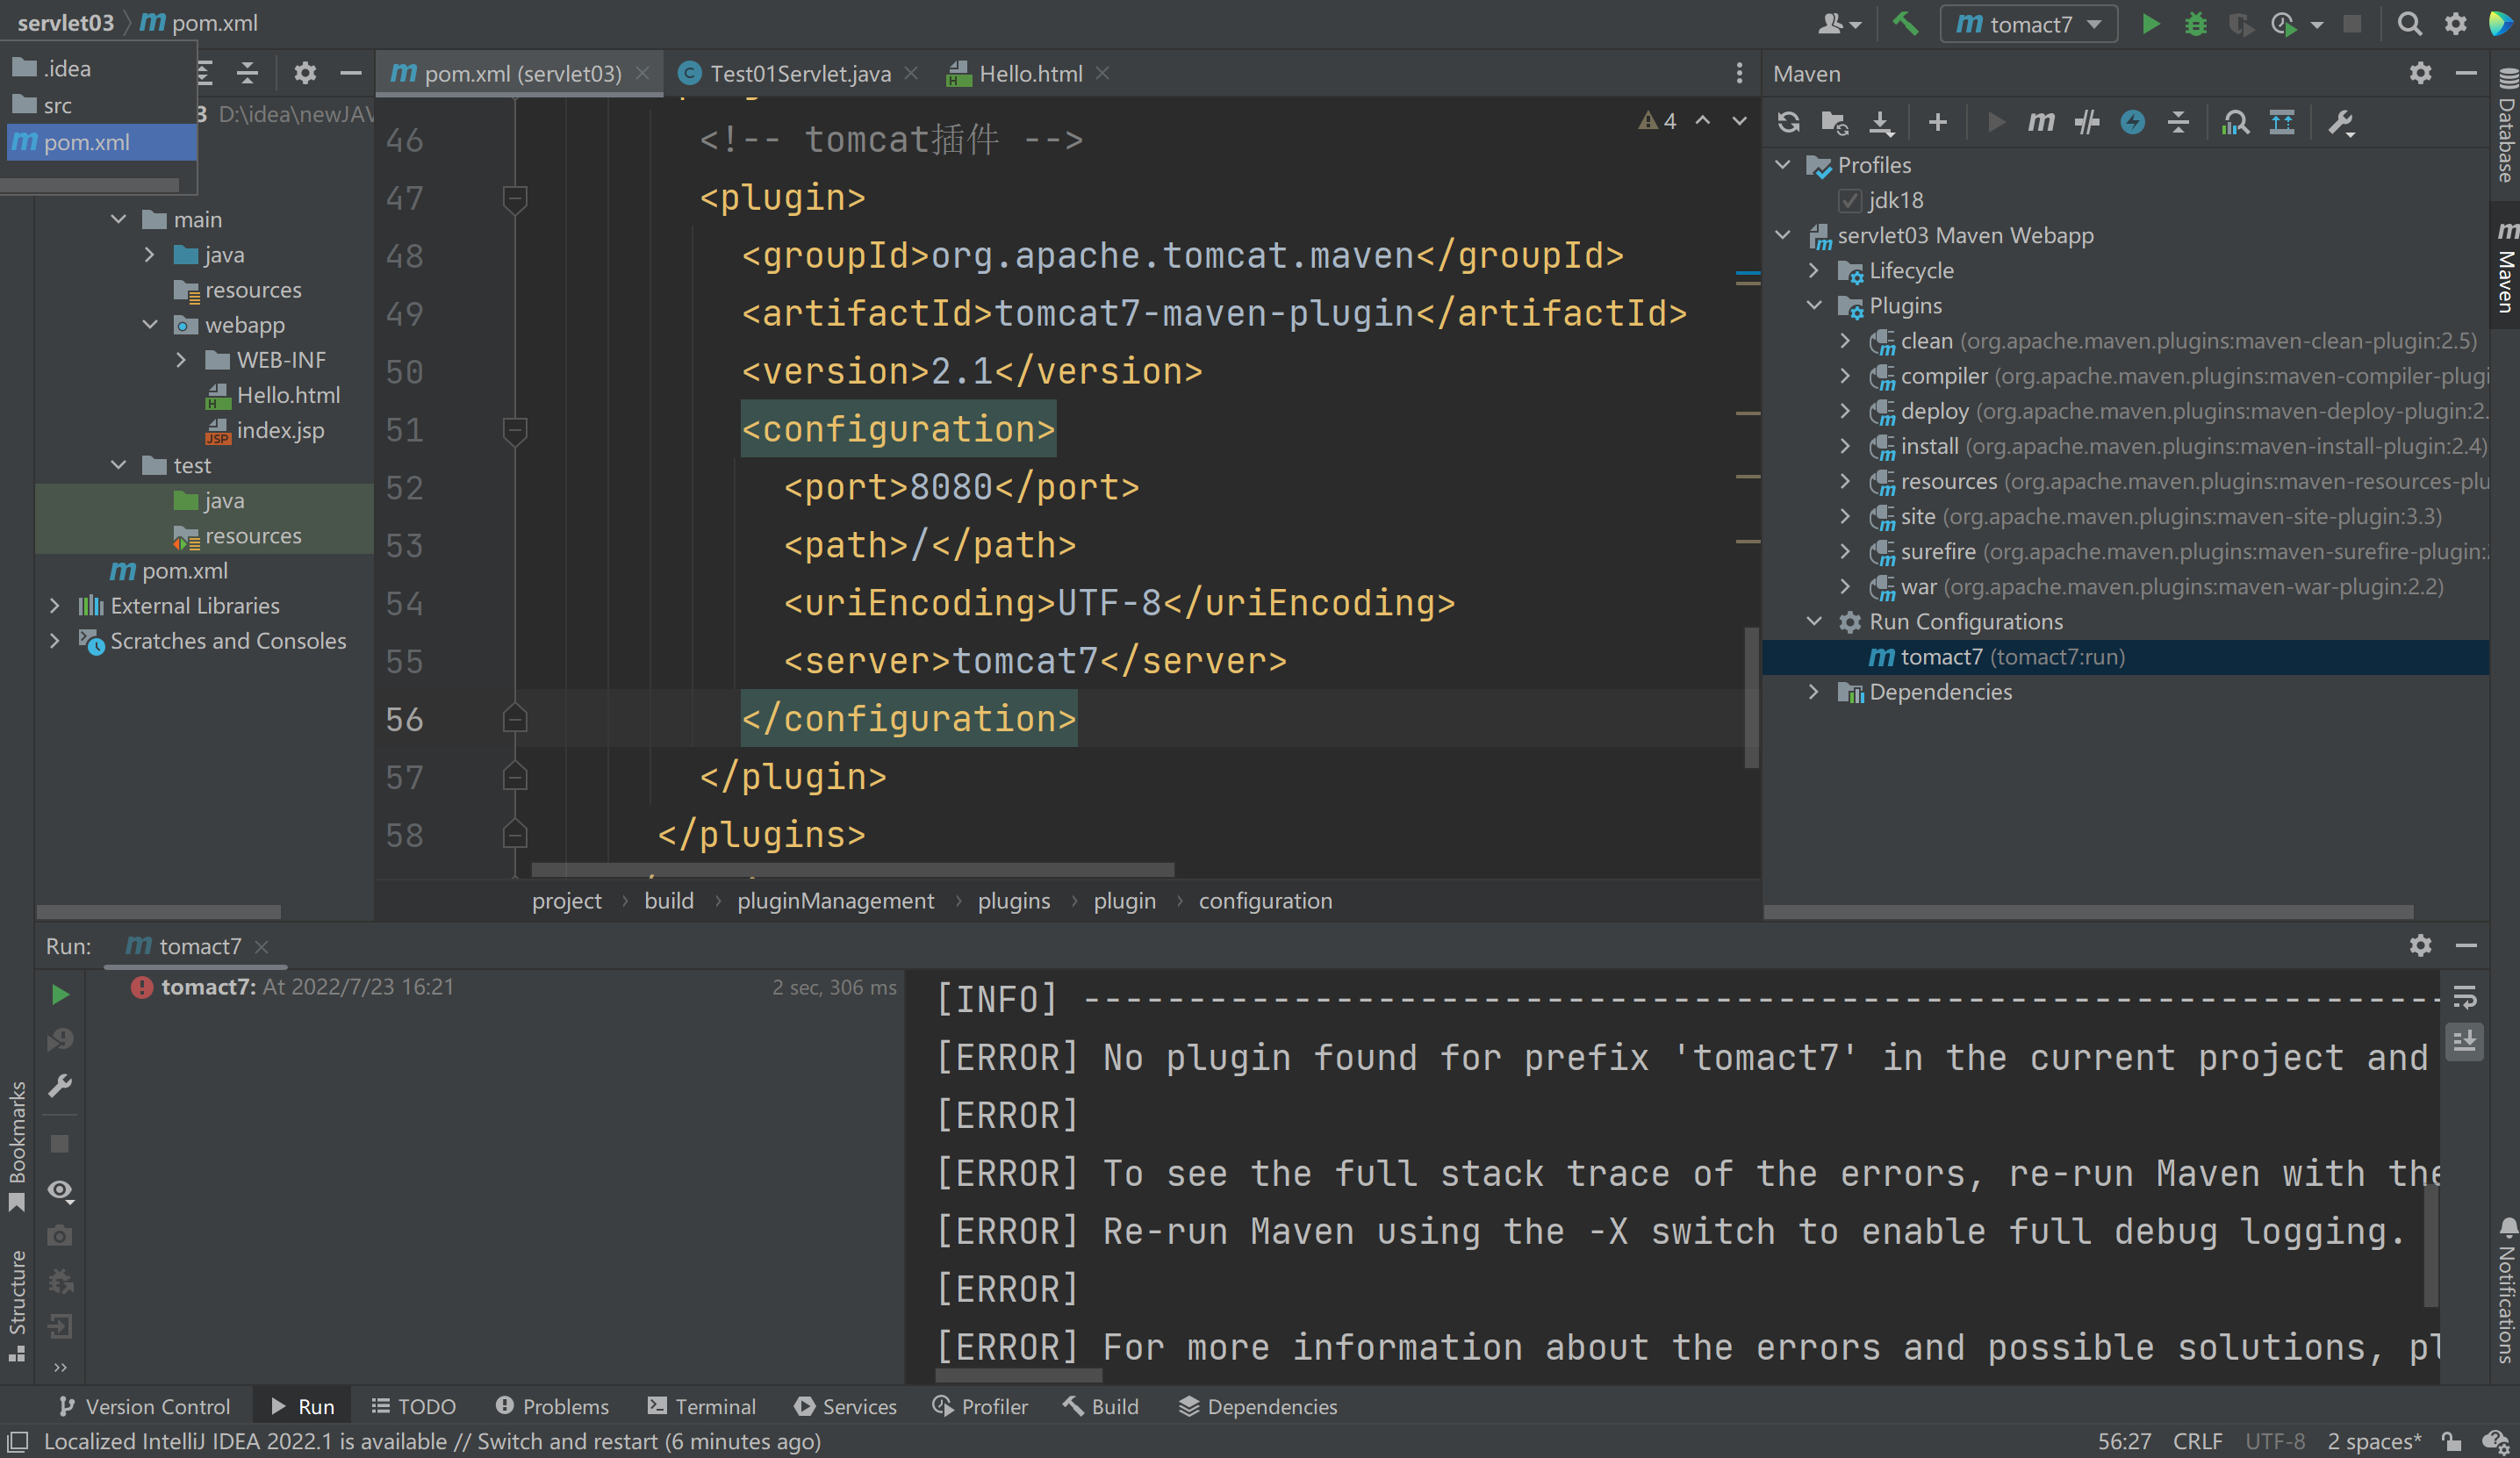Click the plugins breadcrumb
2520x1458 pixels.
(1013, 901)
